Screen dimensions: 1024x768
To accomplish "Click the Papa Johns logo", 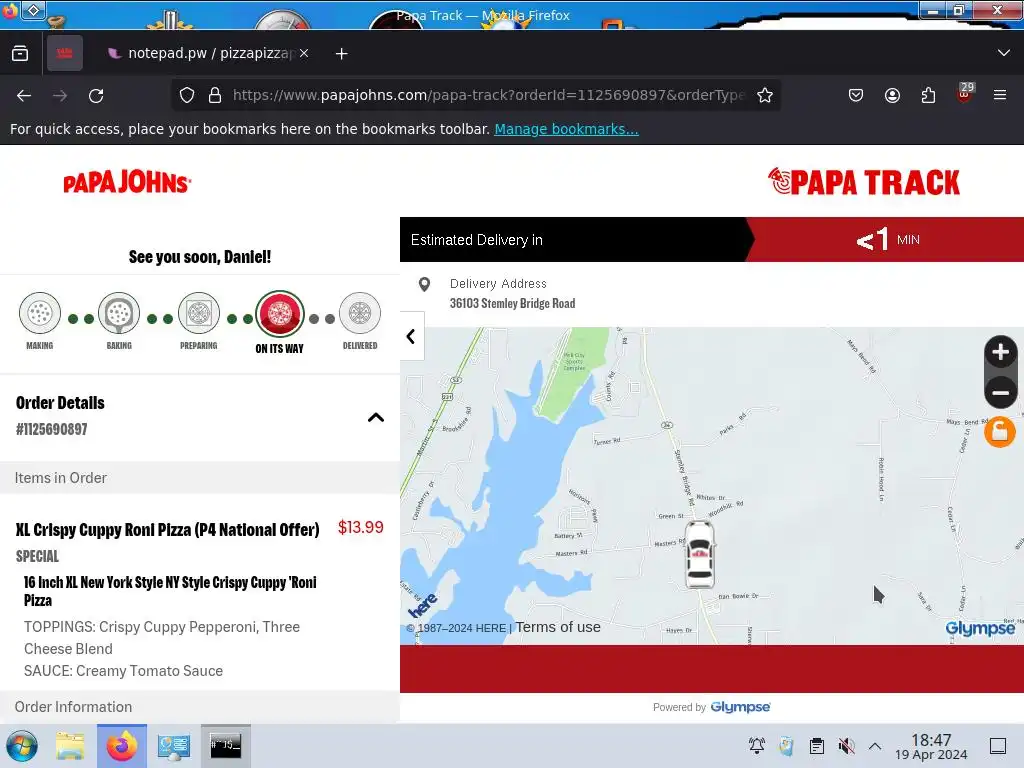I will 127,182.
